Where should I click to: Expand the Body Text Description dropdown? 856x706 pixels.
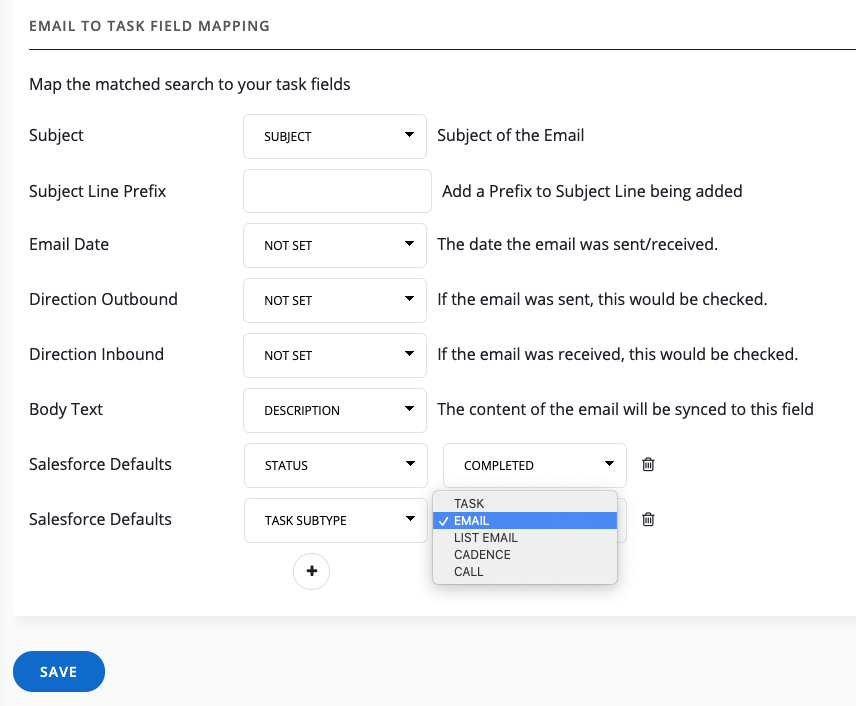point(335,410)
